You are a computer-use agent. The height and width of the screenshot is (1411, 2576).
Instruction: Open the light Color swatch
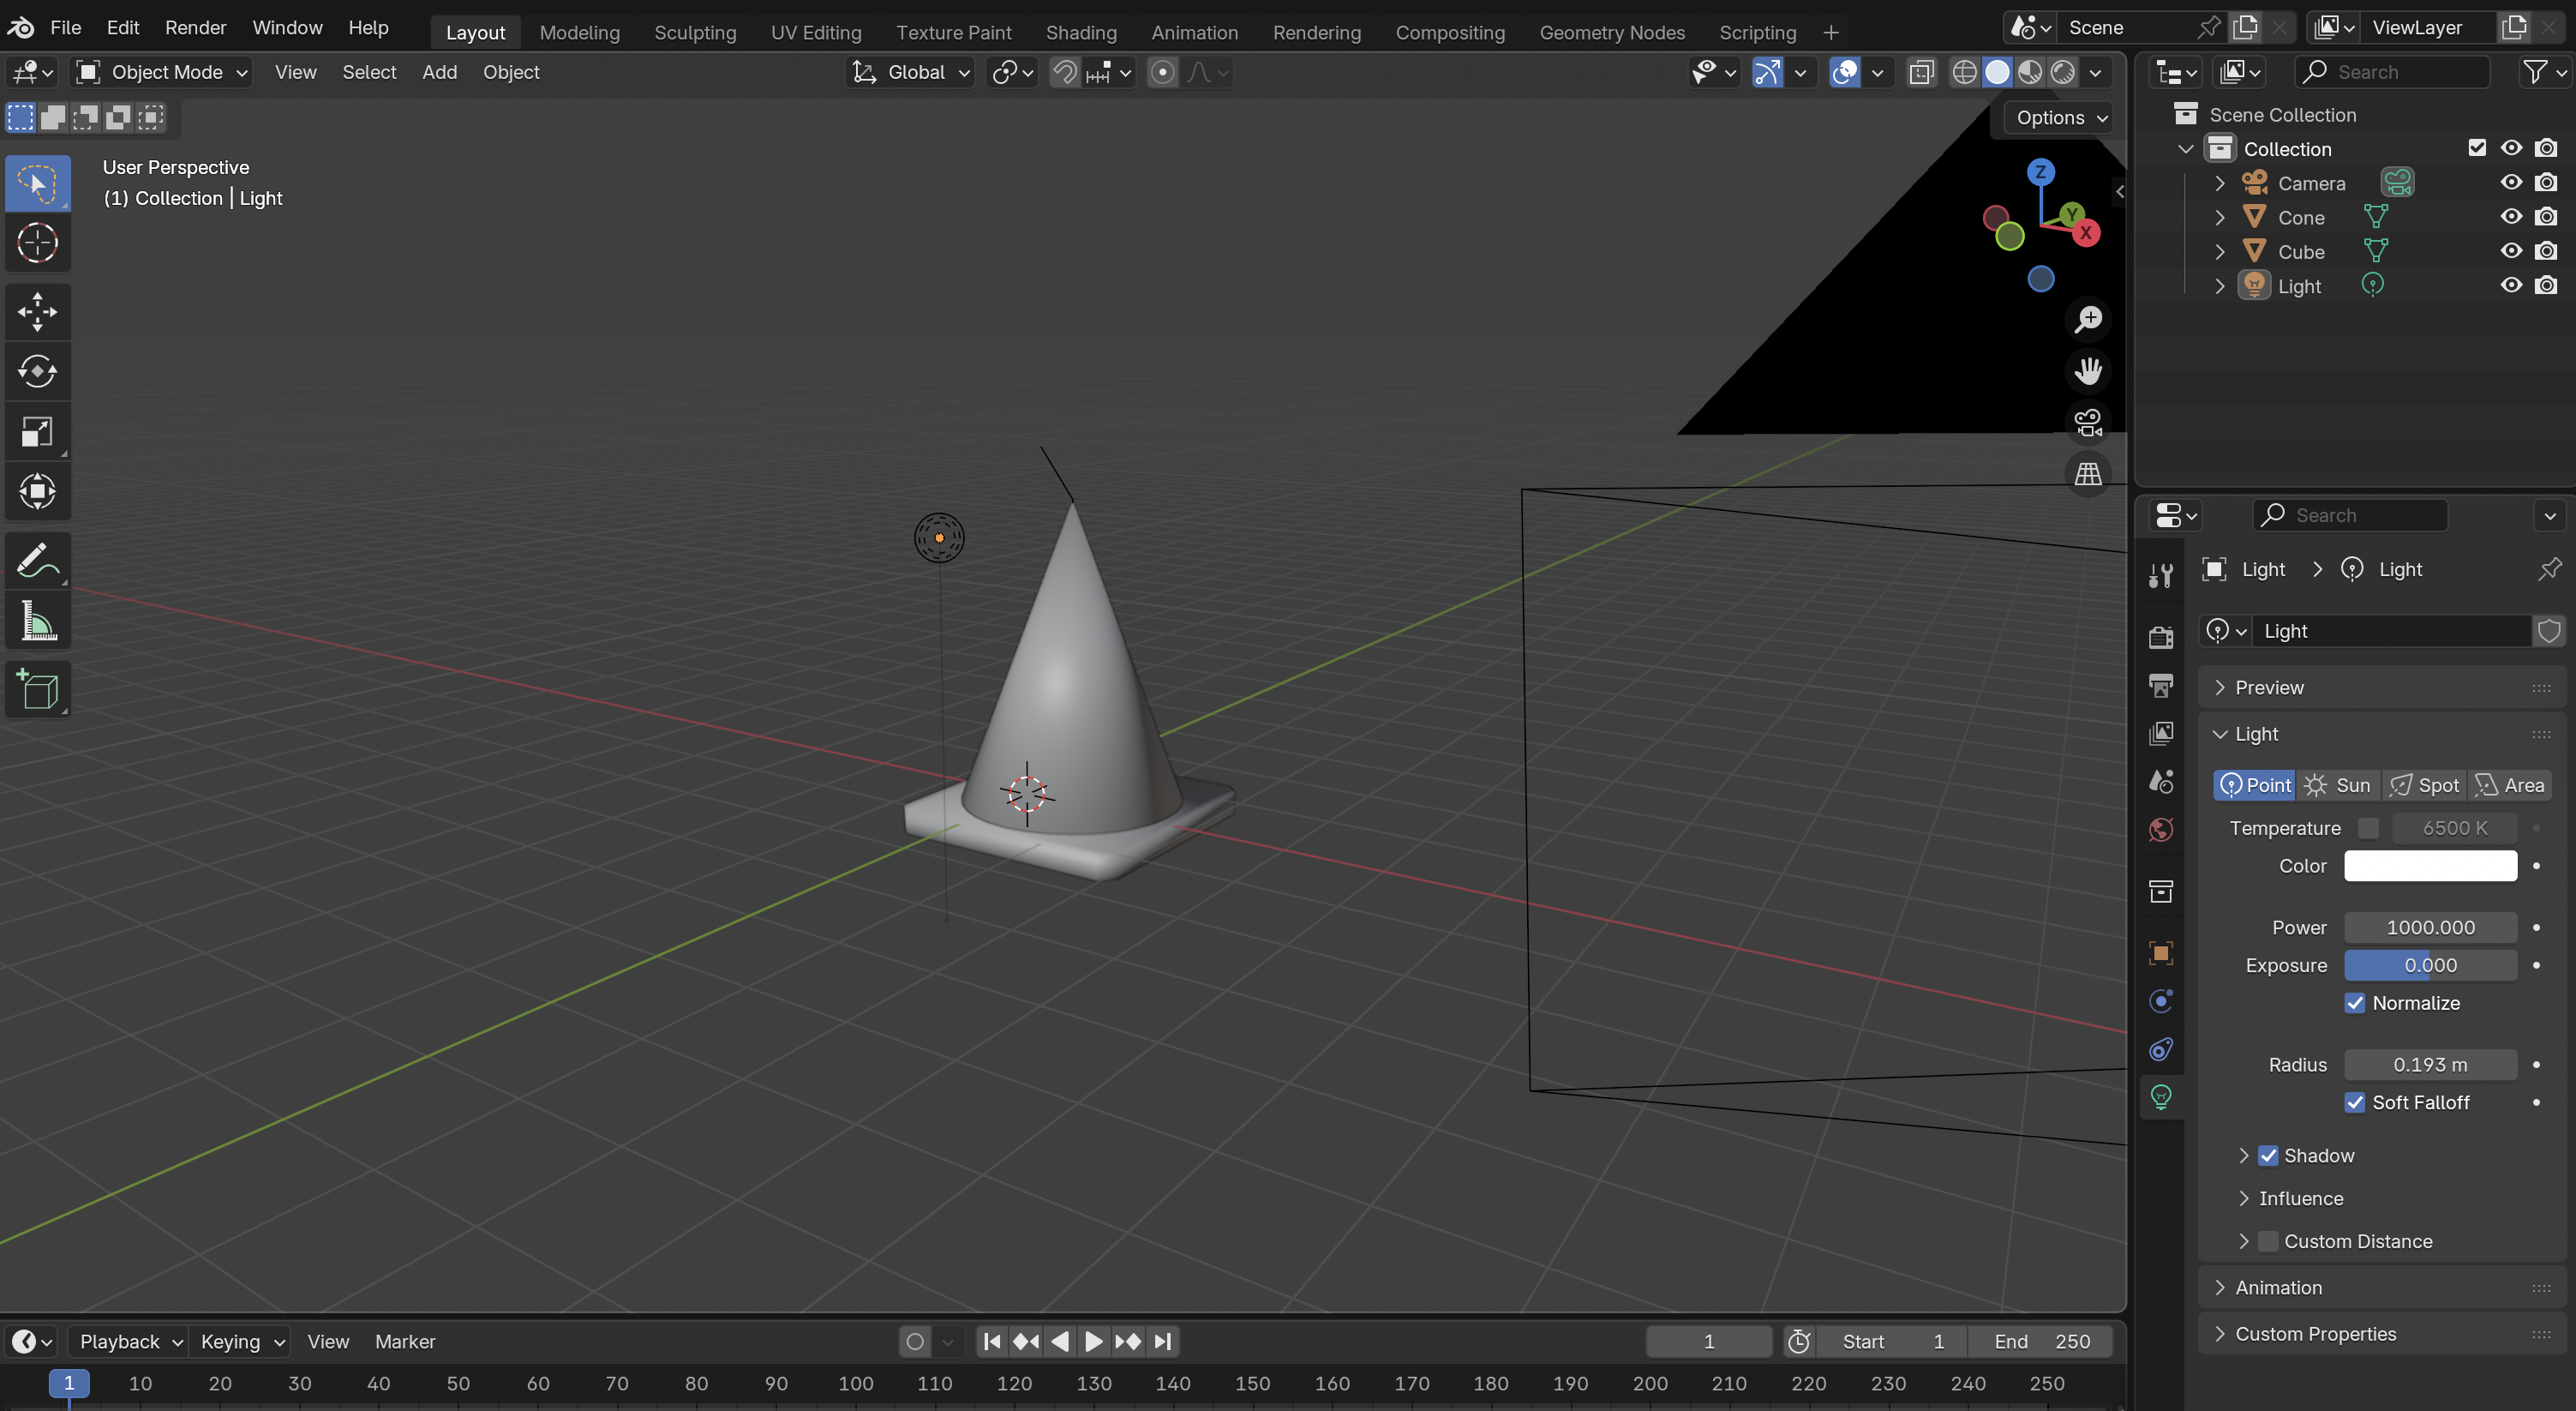[2430, 866]
